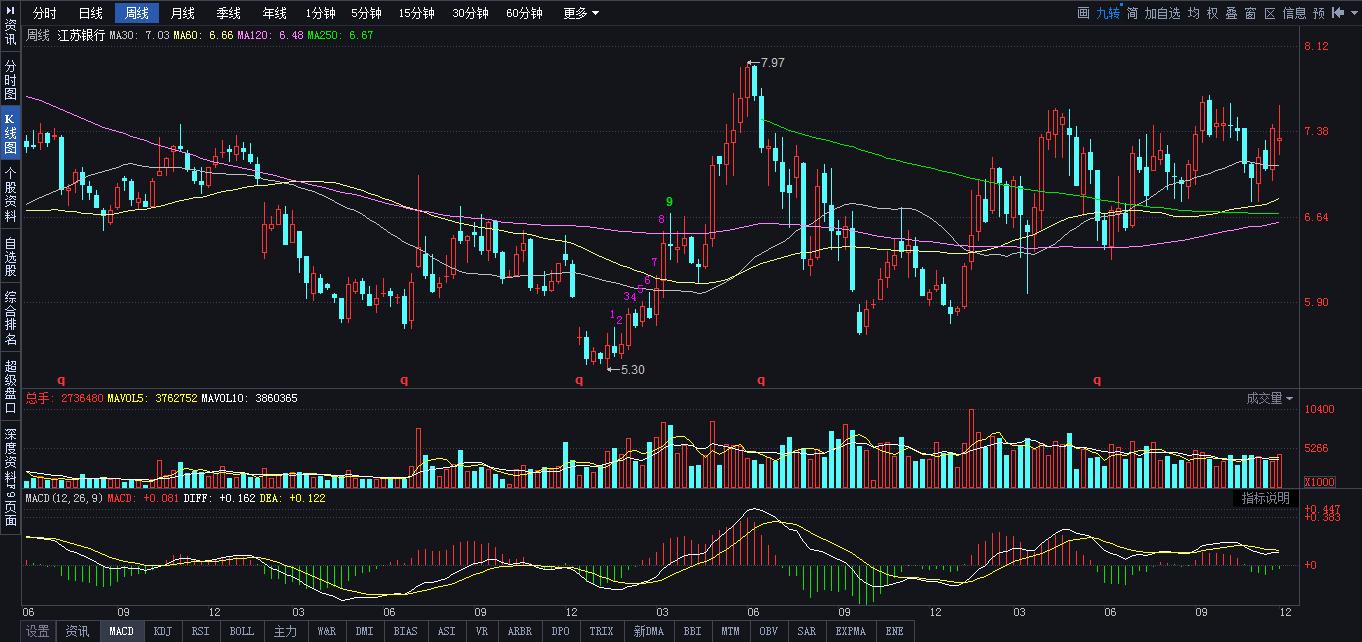Toggle moving averages with the 均 switch
This screenshot has width=1362, height=642.
pyautogui.click(x=1194, y=12)
